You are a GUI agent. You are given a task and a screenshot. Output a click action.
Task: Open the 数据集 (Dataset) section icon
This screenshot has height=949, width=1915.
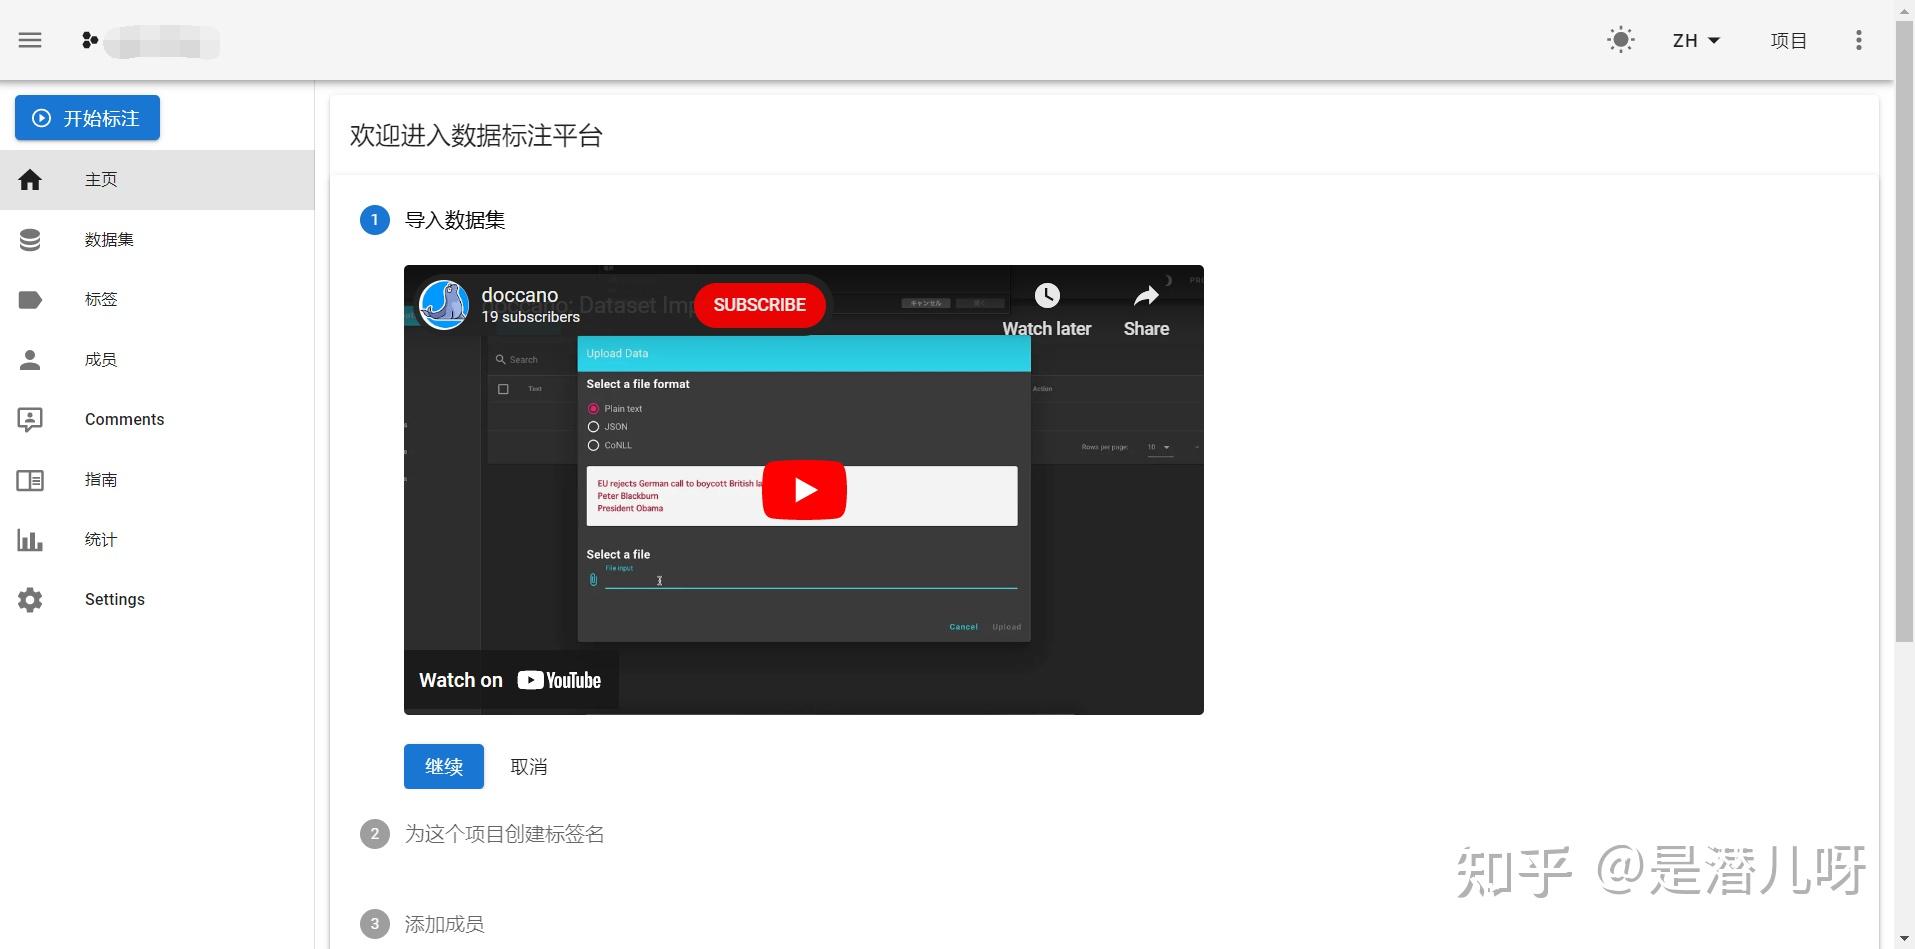coord(30,240)
